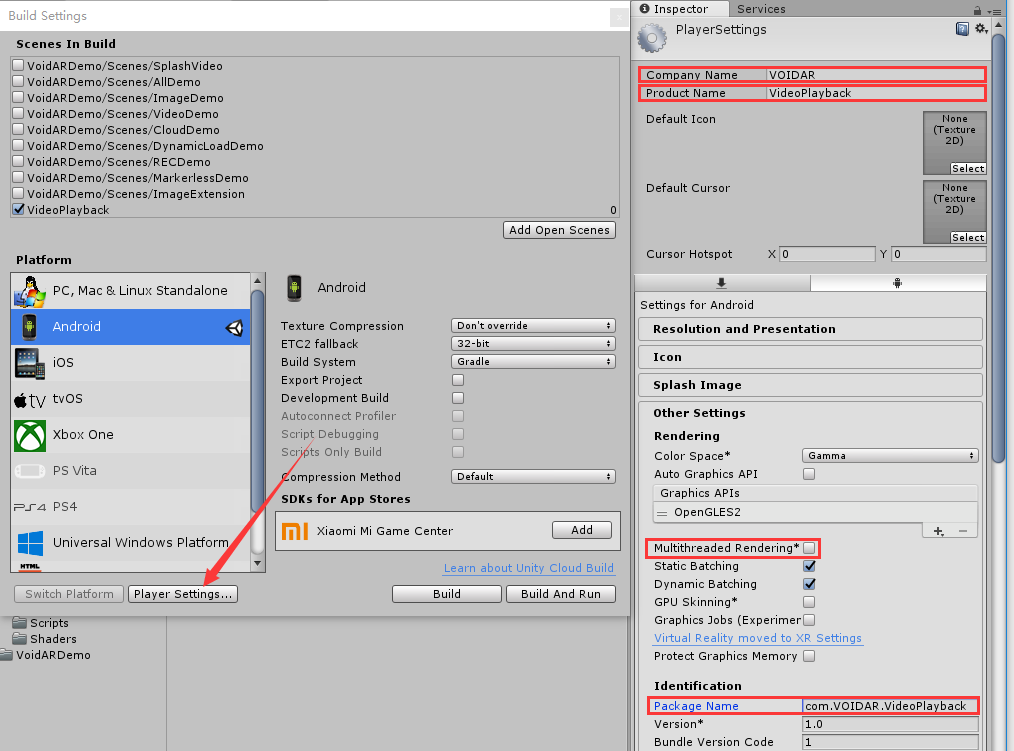Toggle the Inspector lock icon

pos(977,10)
